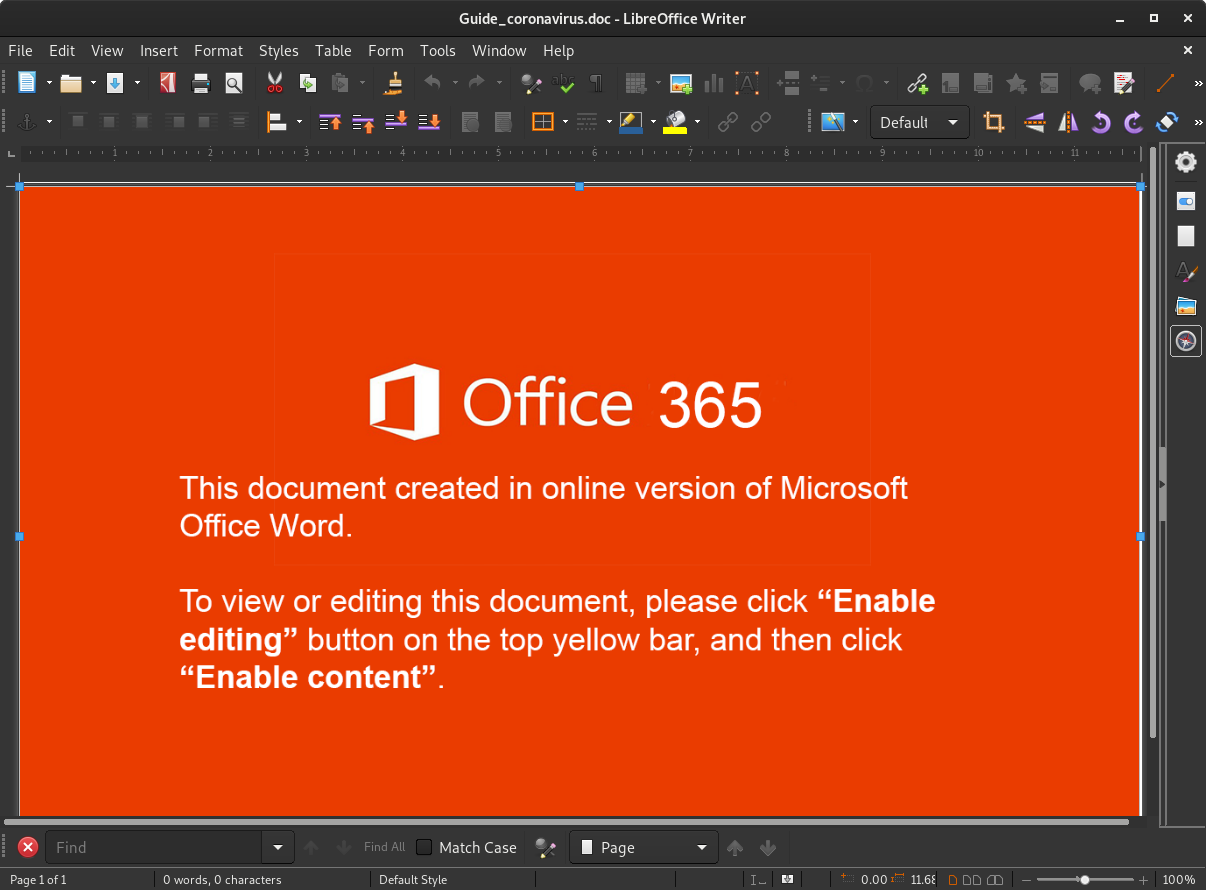Open the Help menu
This screenshot has height=890, width=1206.
click(x=558, y=50)
